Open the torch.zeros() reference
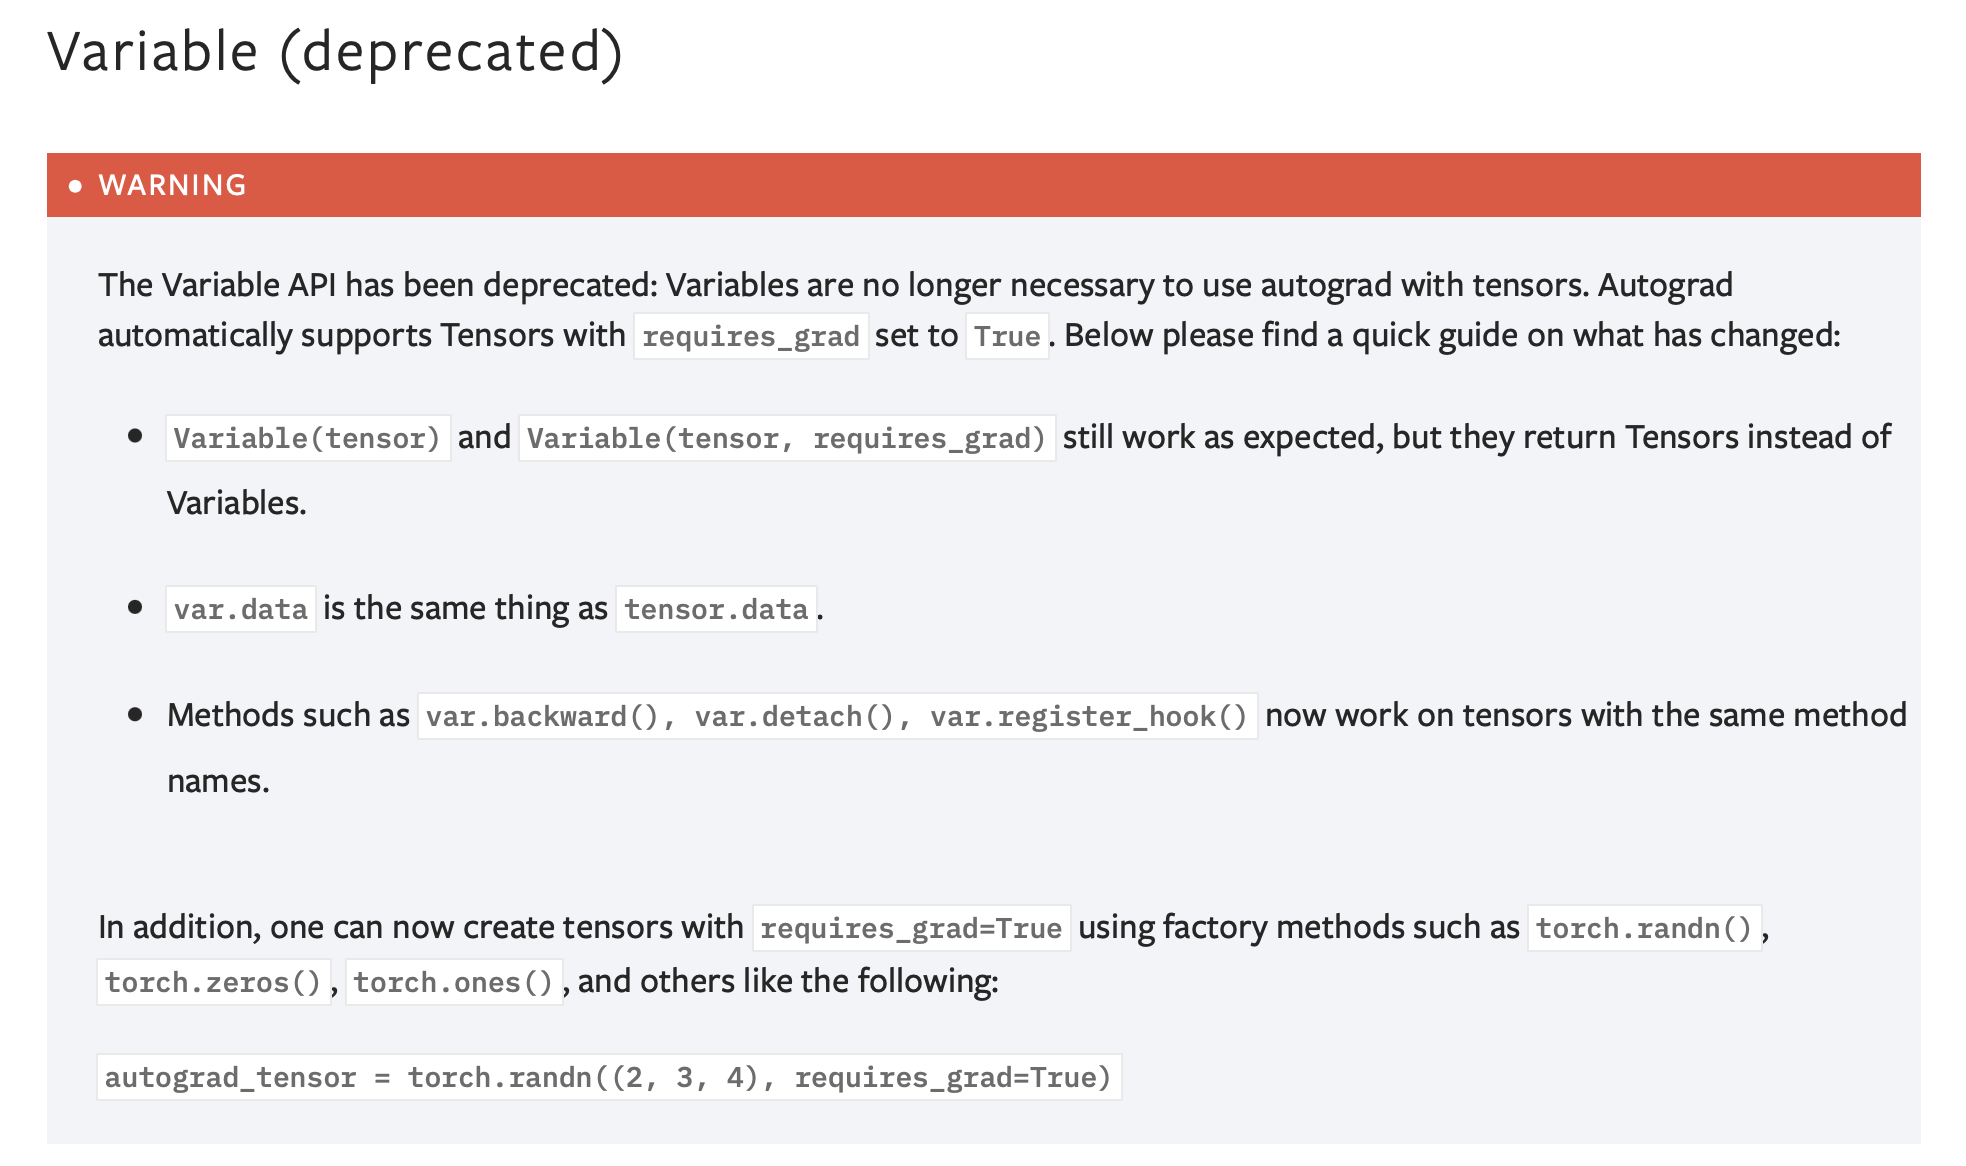Image resolution: width=1966 pixels, height=1166 pixels. click(212, 983)
